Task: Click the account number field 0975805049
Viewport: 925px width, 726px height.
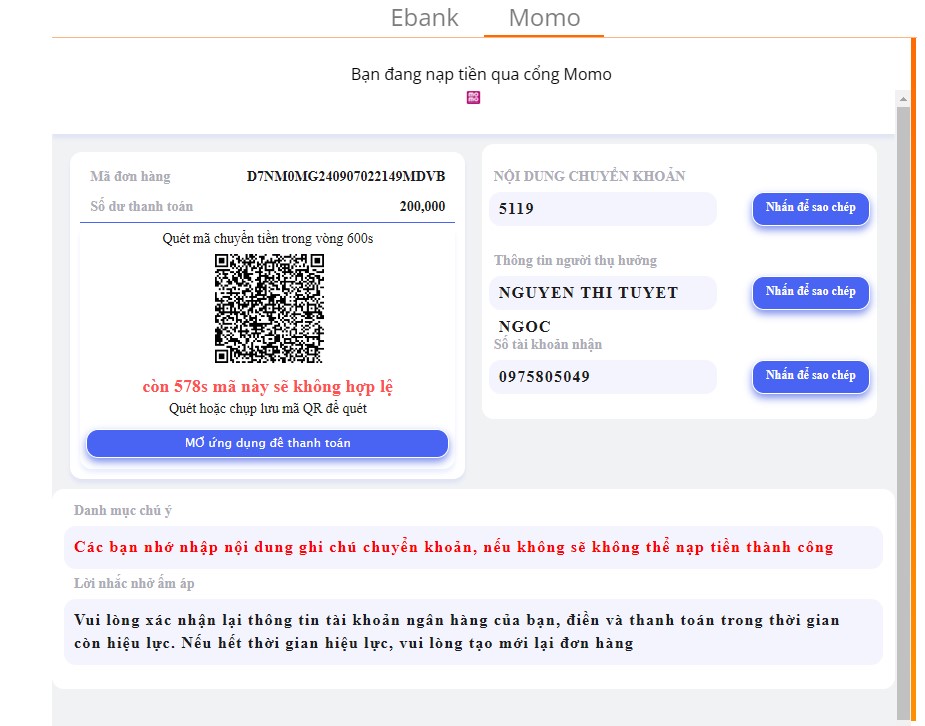Action: pos(602,377)
